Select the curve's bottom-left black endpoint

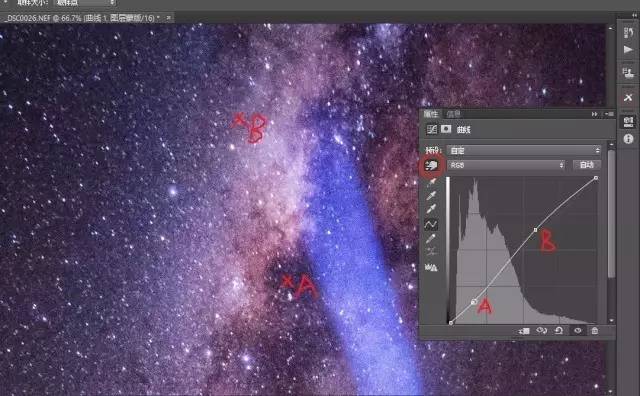pos(451,323)
